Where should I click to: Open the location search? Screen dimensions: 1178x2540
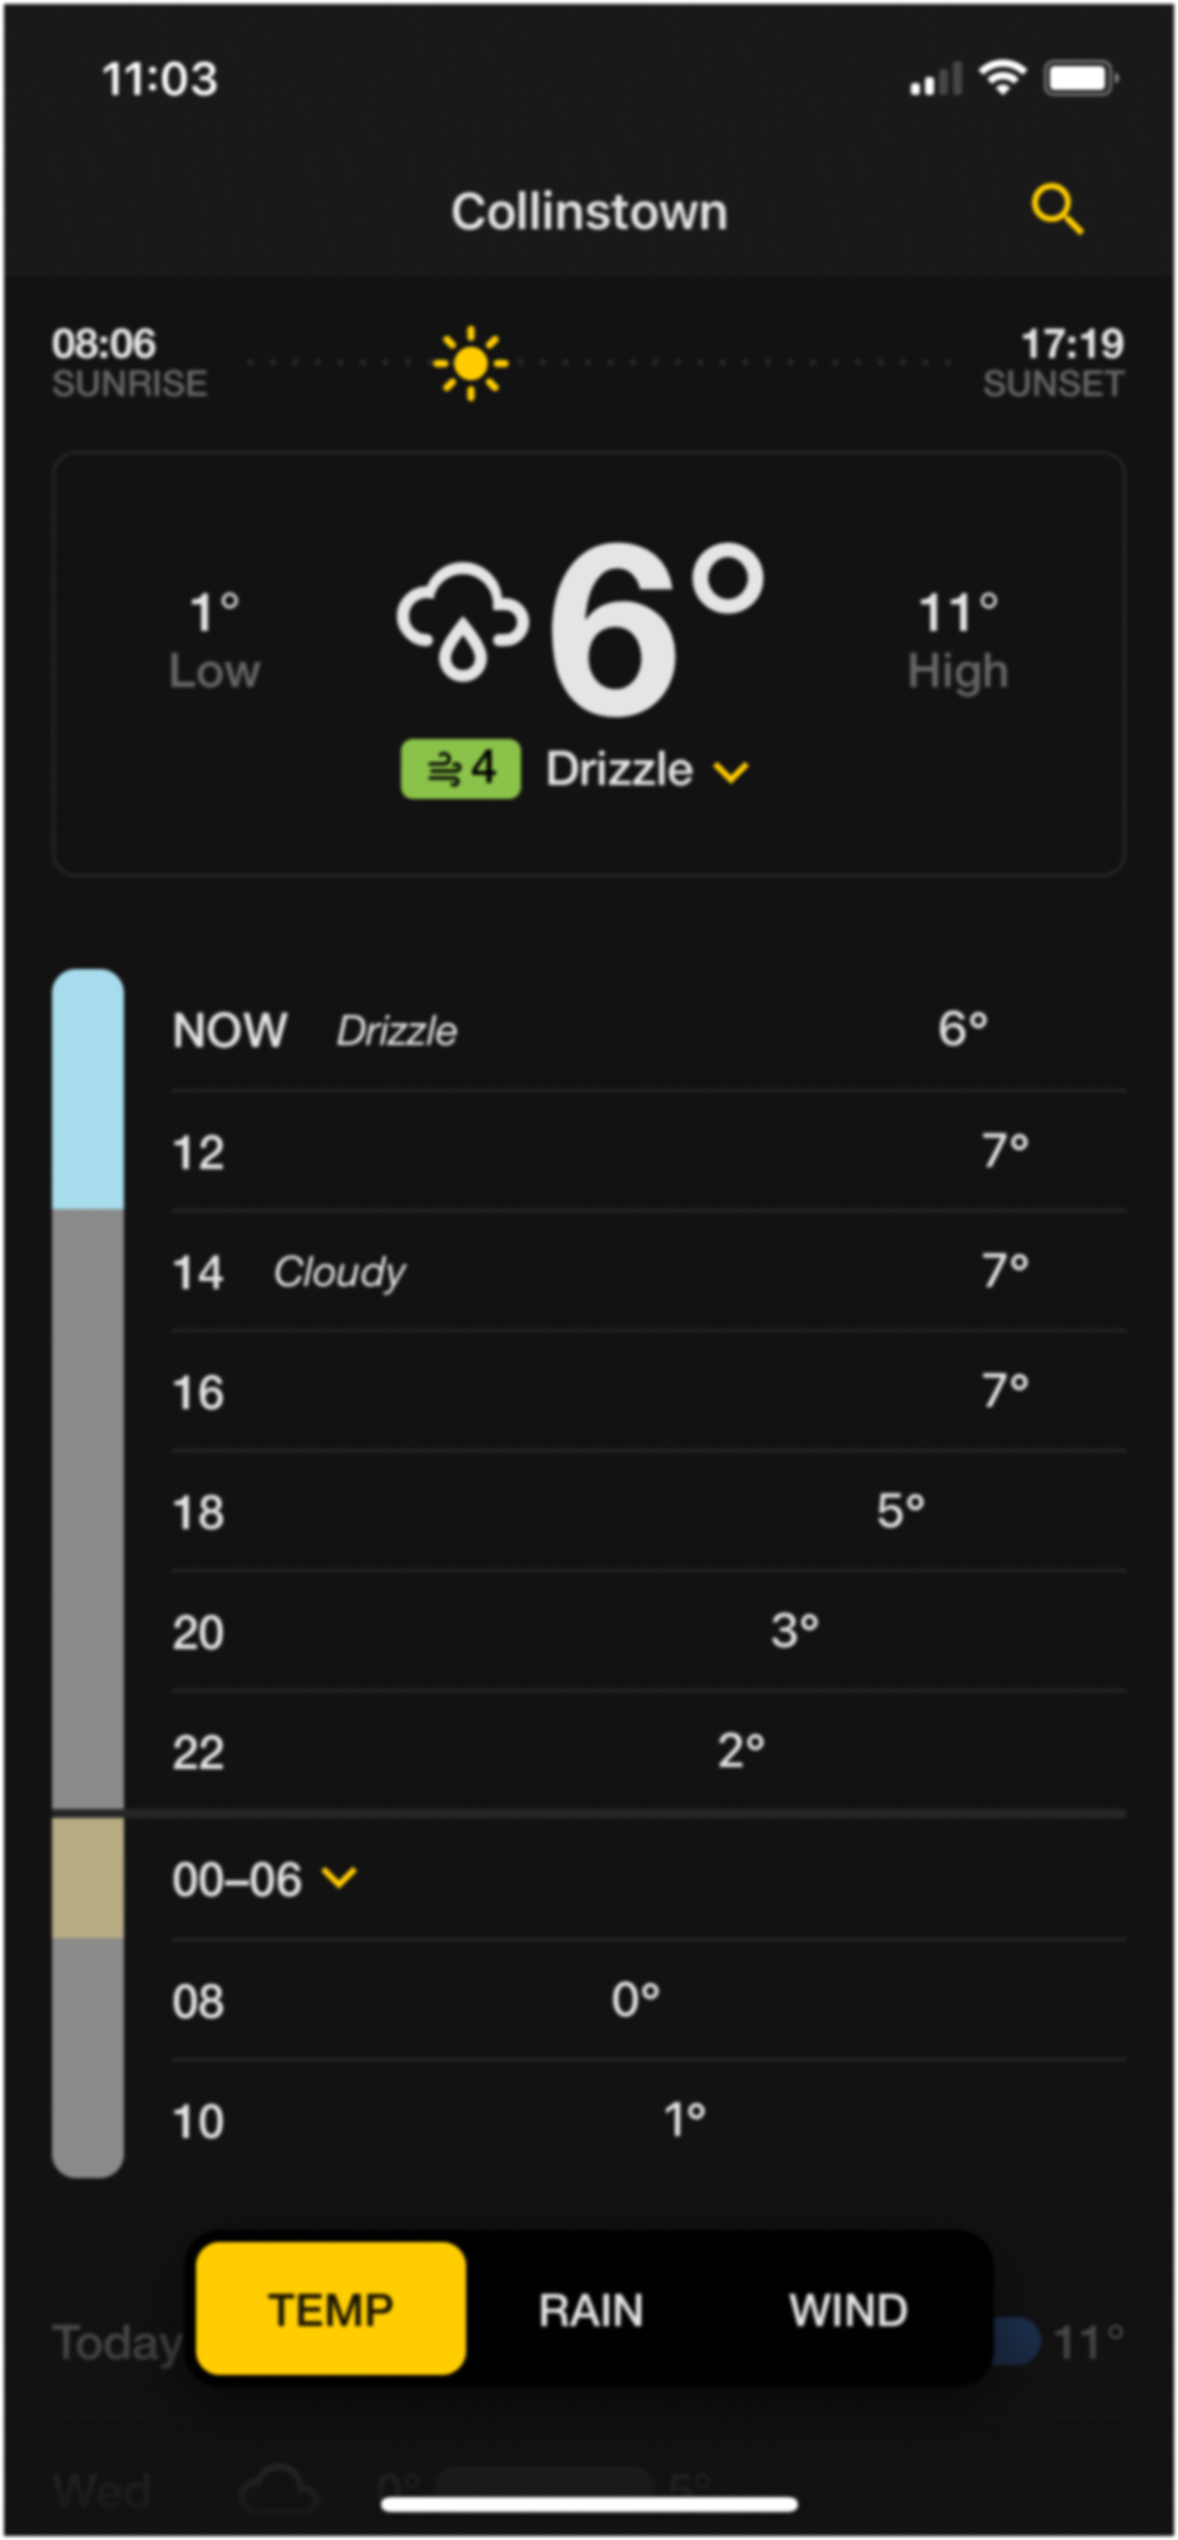[1057, 210]
